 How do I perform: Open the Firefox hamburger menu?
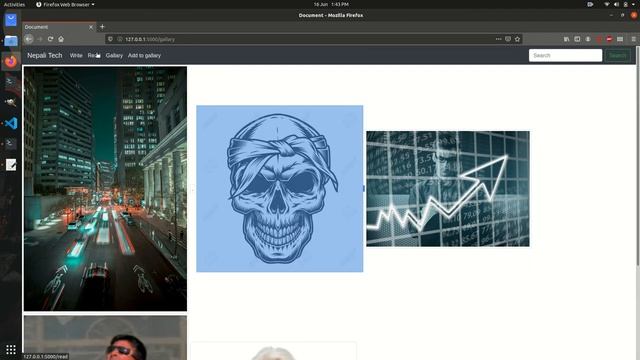coord(633,39)
